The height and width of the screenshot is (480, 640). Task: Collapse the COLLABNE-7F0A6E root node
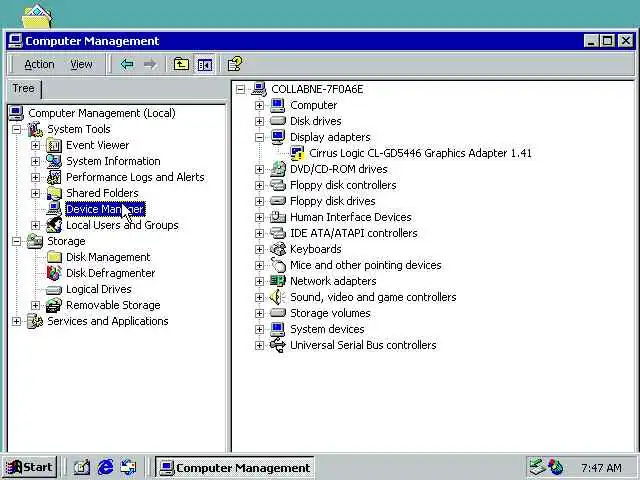(240, 89)
